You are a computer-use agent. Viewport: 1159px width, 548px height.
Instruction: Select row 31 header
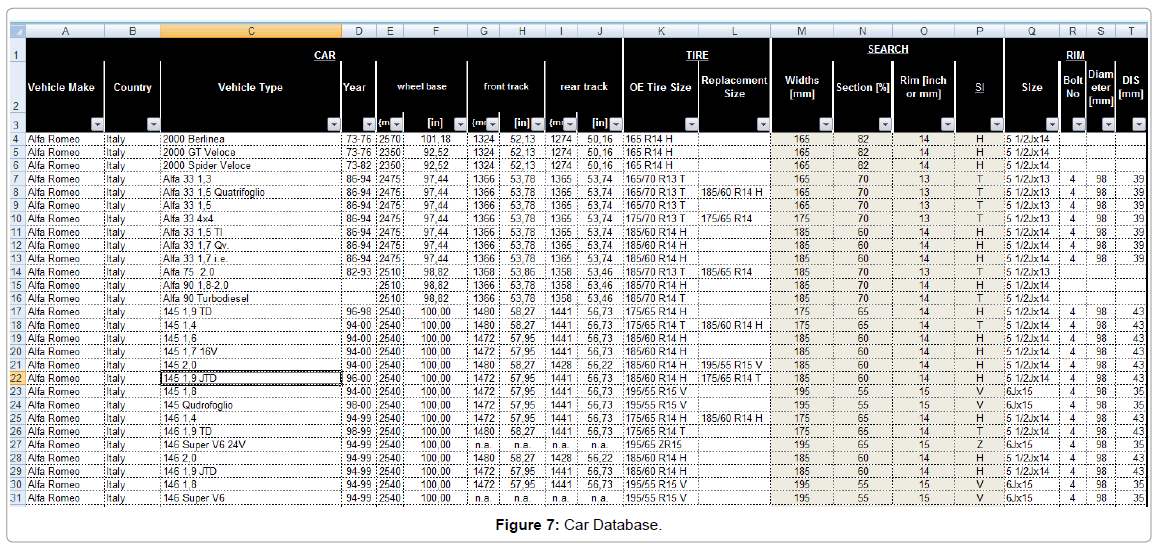17,498
